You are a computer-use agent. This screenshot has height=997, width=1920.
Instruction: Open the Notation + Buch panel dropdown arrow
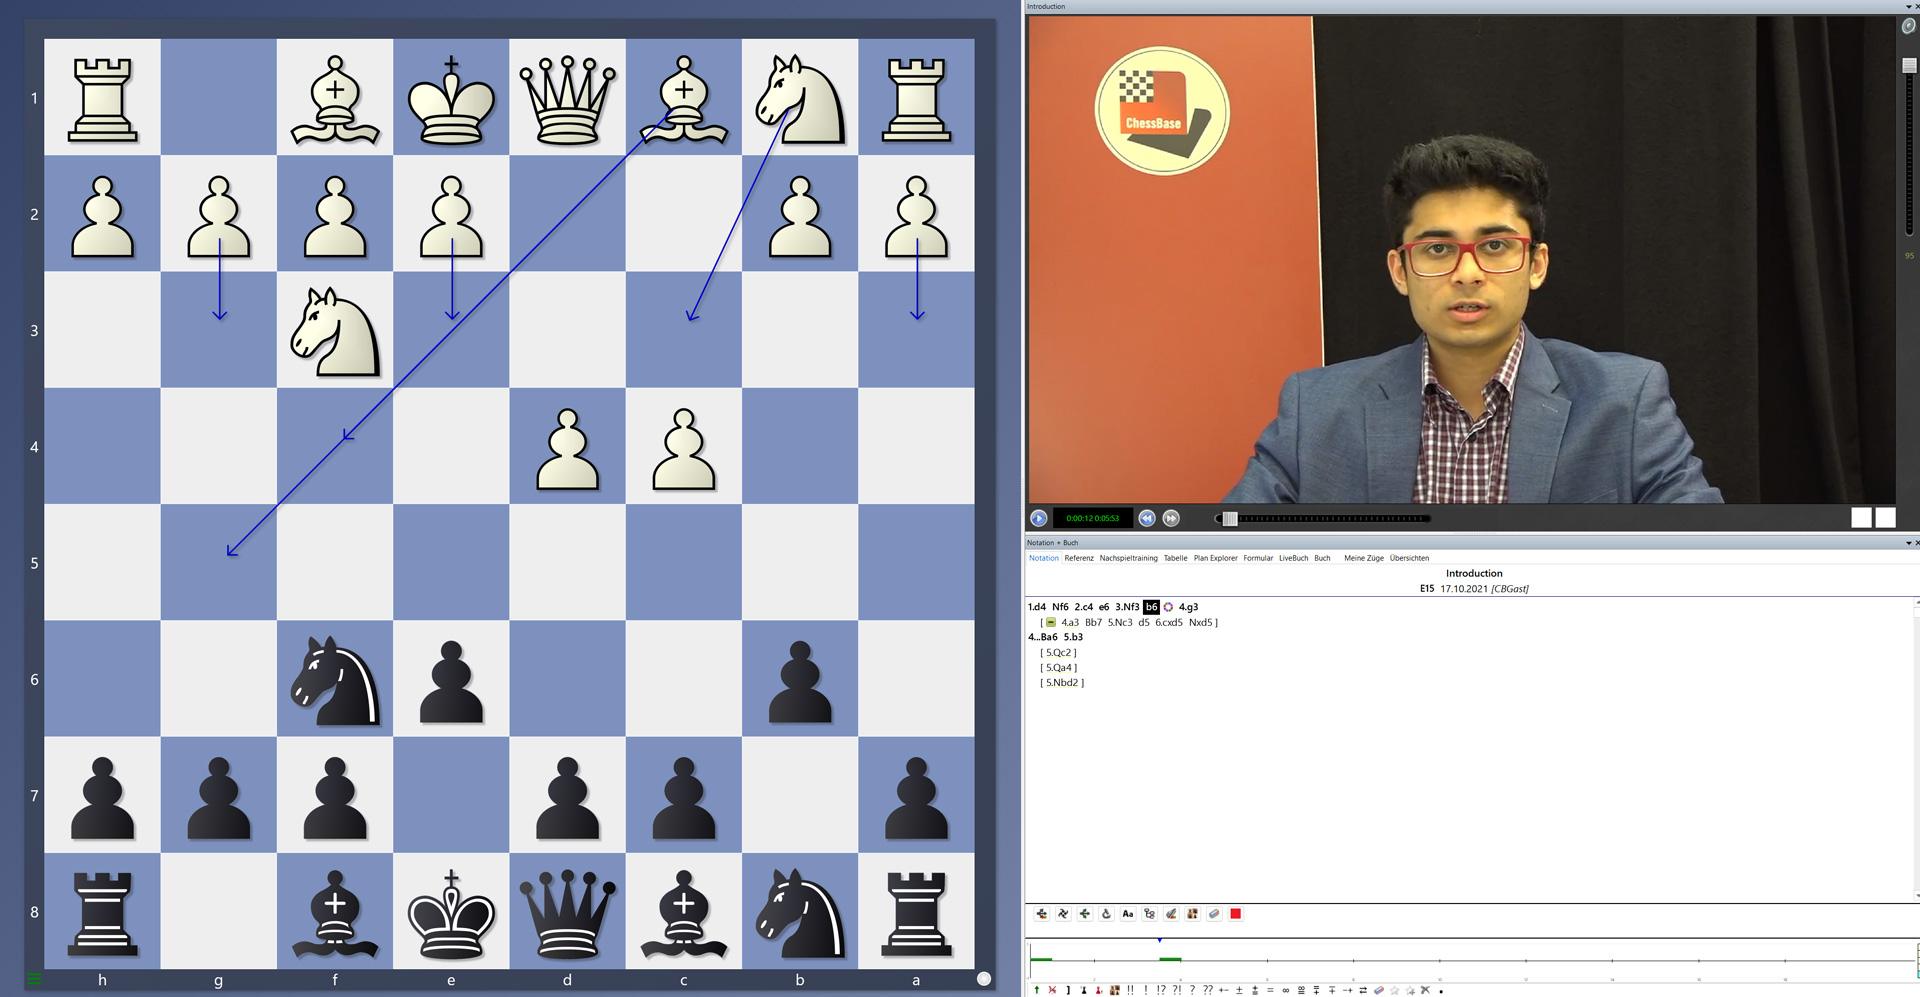coord(1908,543)
